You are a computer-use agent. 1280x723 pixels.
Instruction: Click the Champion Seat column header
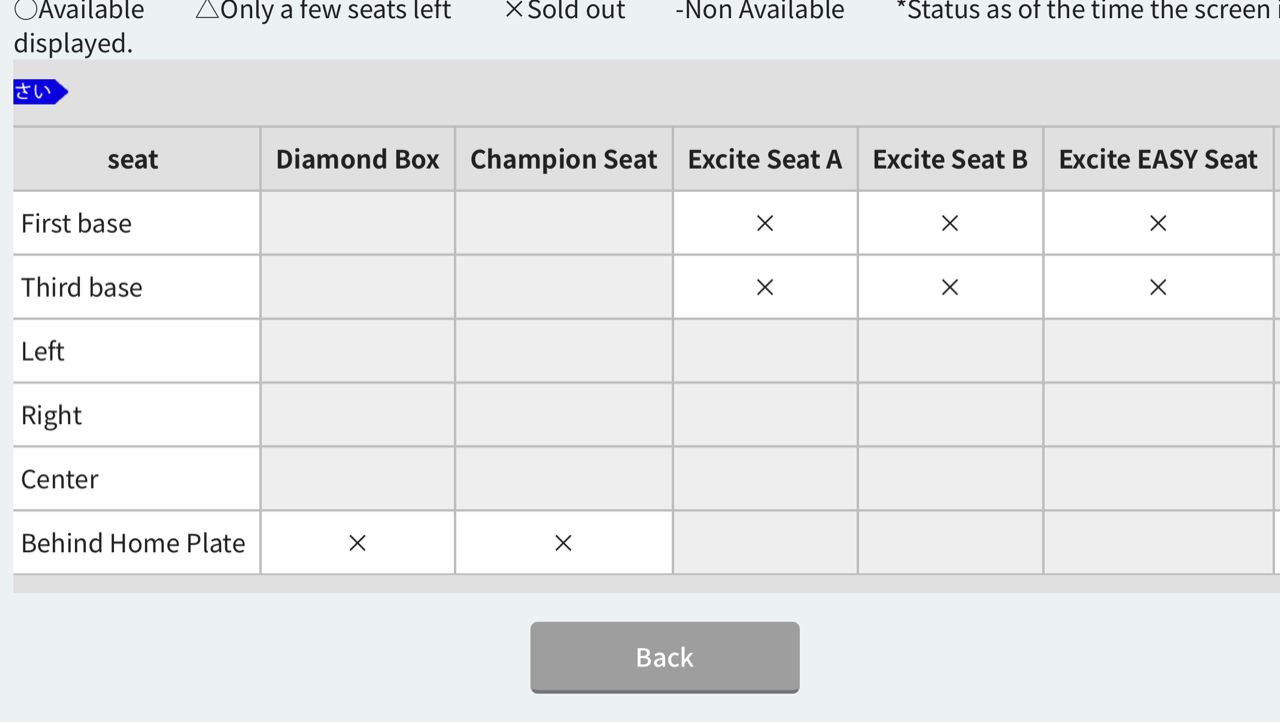pos(563,160)
